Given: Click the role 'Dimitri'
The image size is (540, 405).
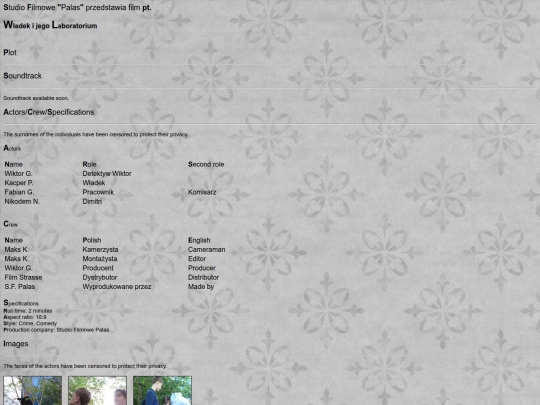Looking at the screenshot, I should point(92,201).
